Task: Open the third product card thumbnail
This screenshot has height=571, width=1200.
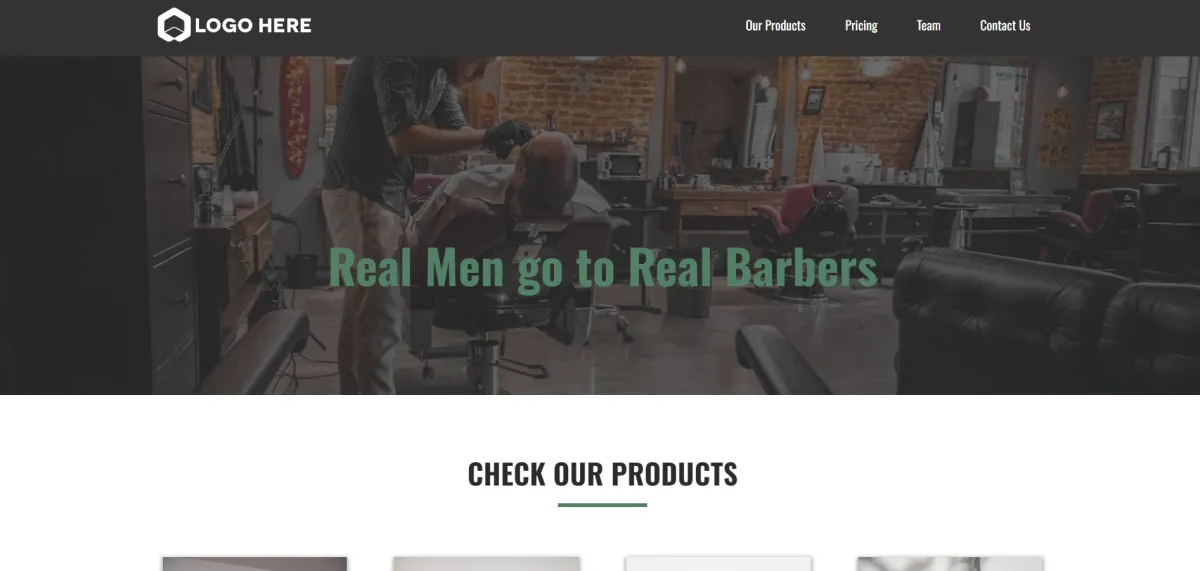Action: click(x=718, y=564)
